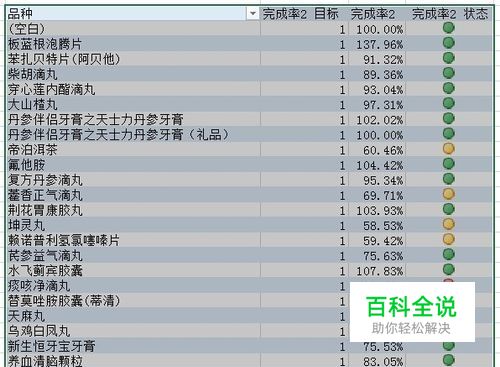Viewport: 500px width, 367px height.
Task: Select the 大山楂丸 row label
Action: pos(33,105)
